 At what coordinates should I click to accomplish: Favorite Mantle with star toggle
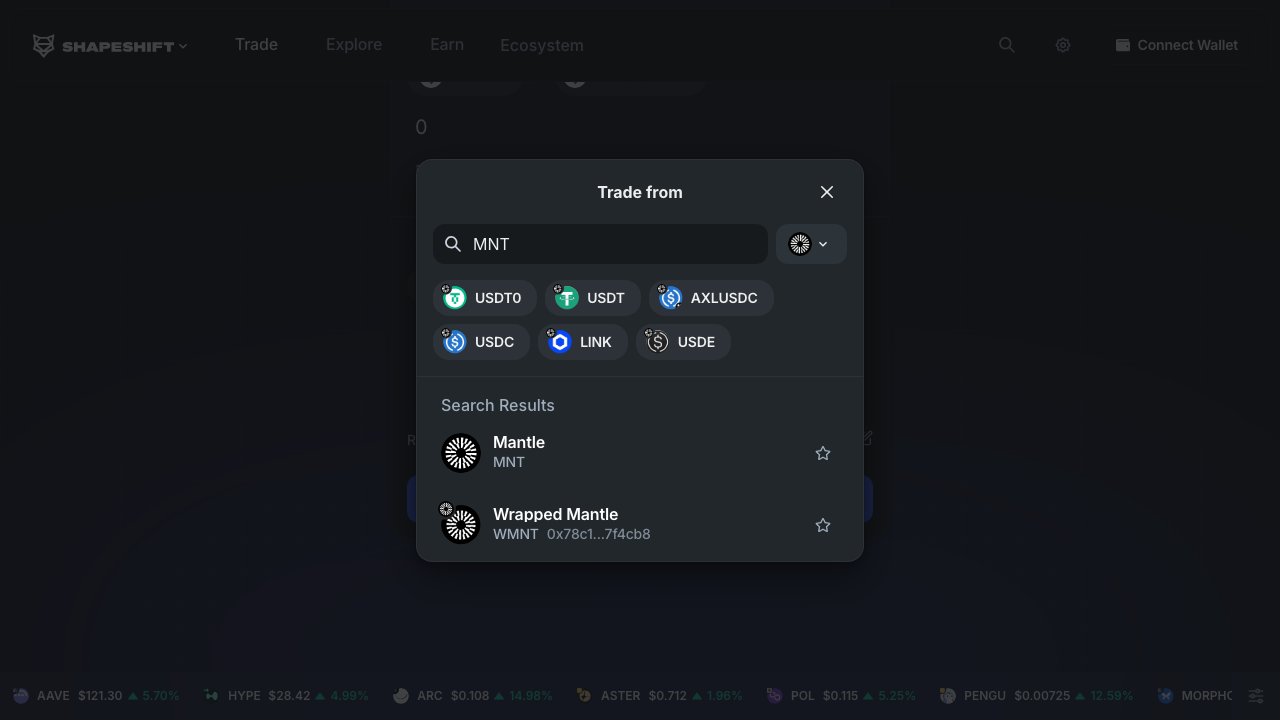point(823,453)
